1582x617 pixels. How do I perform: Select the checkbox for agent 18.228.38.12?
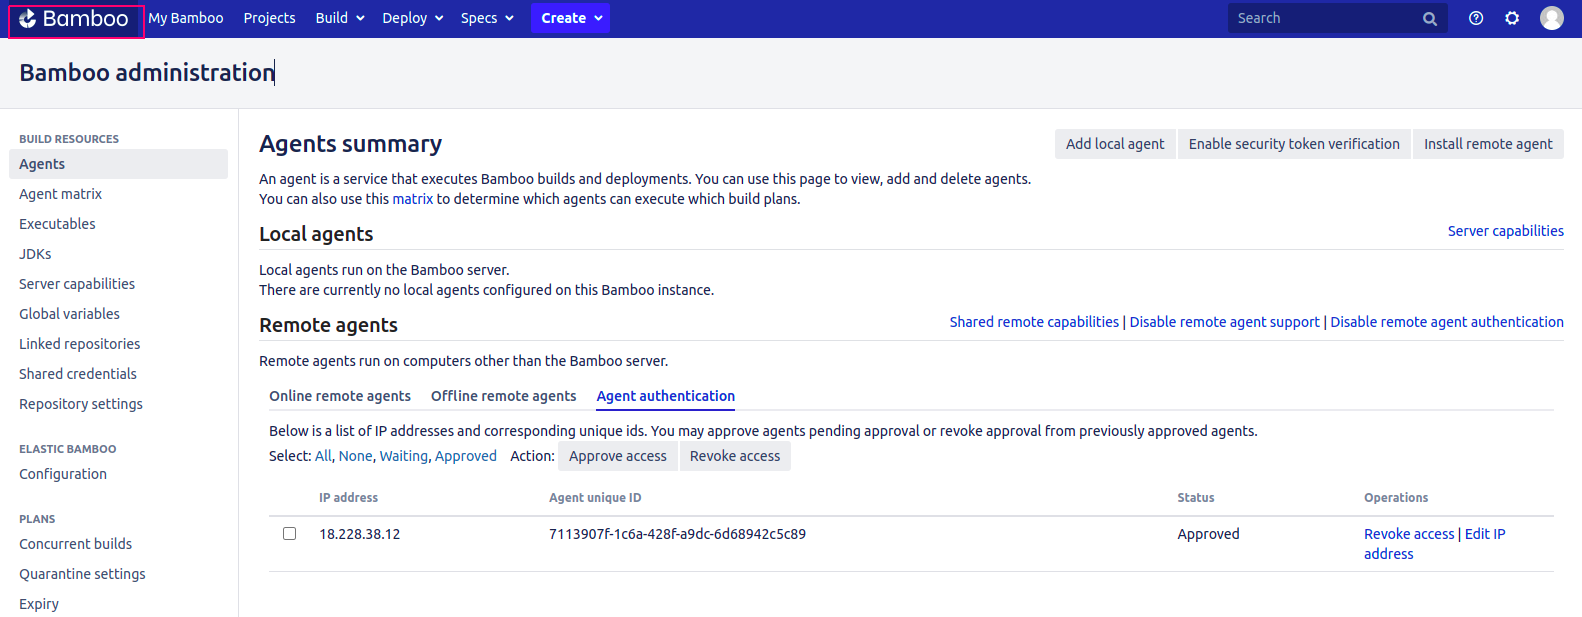(x=290, y=534)
